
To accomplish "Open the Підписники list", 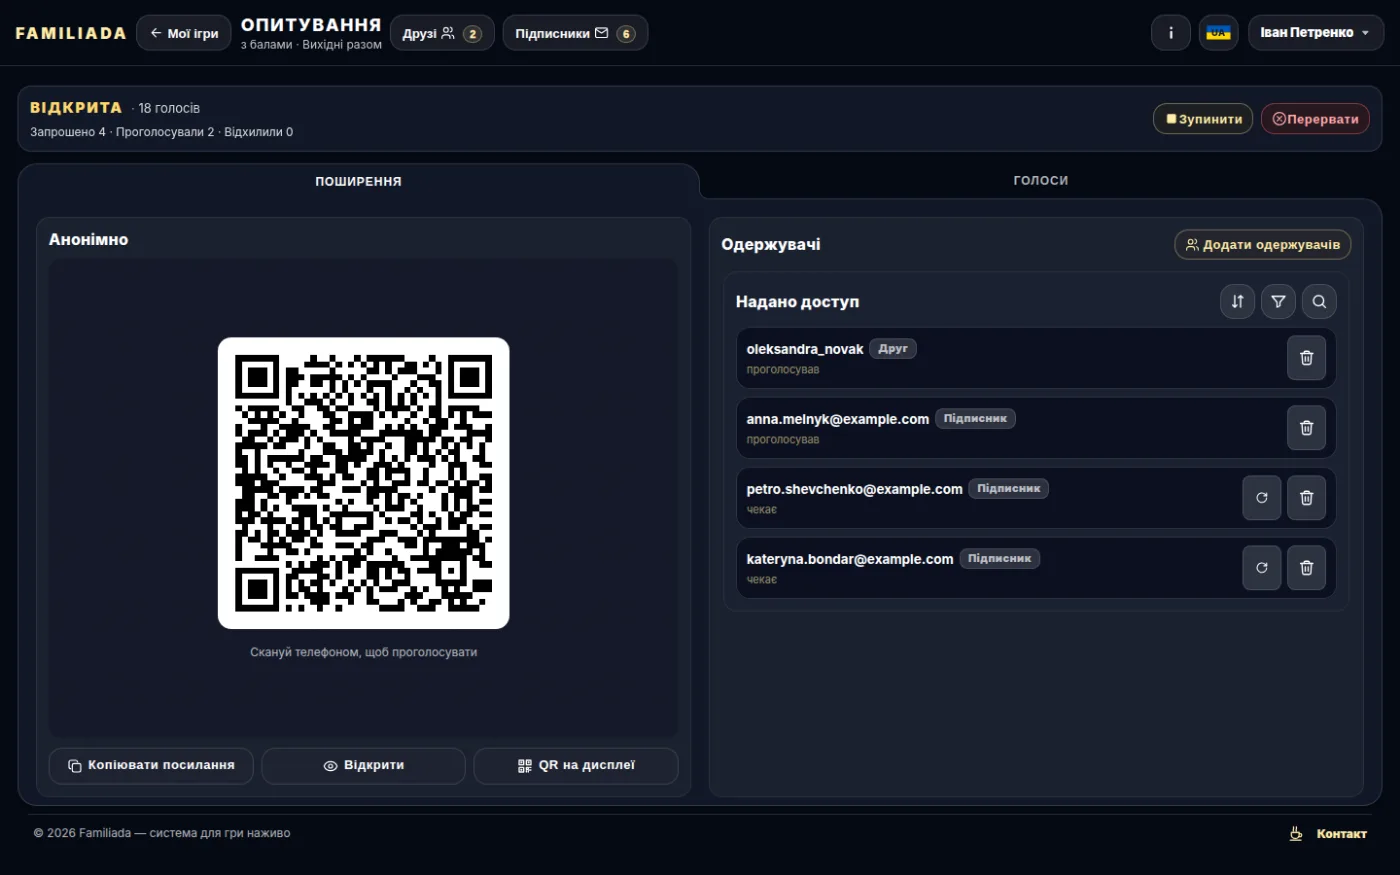I will (575, 33).
